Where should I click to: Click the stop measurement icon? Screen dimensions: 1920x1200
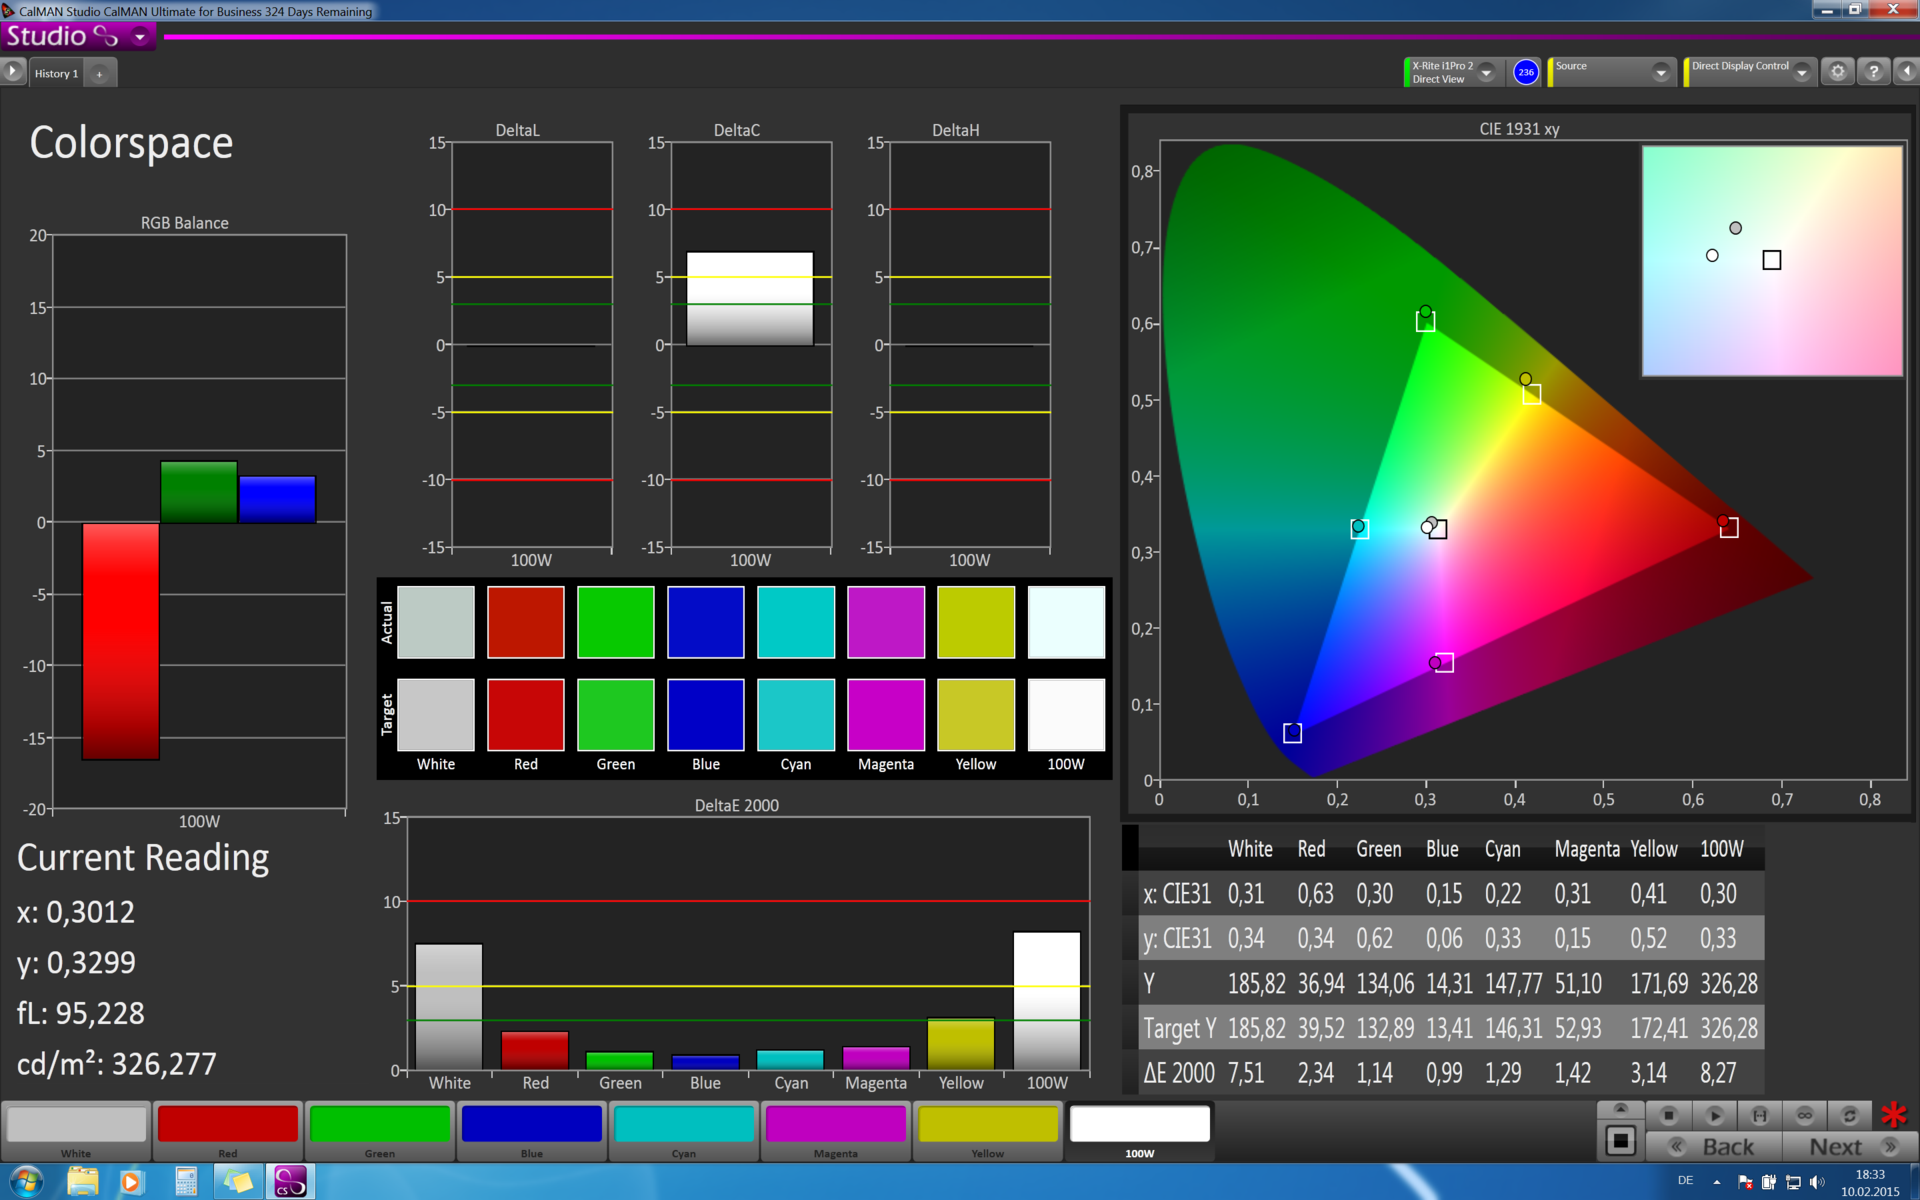[x=1668, y=1115]
